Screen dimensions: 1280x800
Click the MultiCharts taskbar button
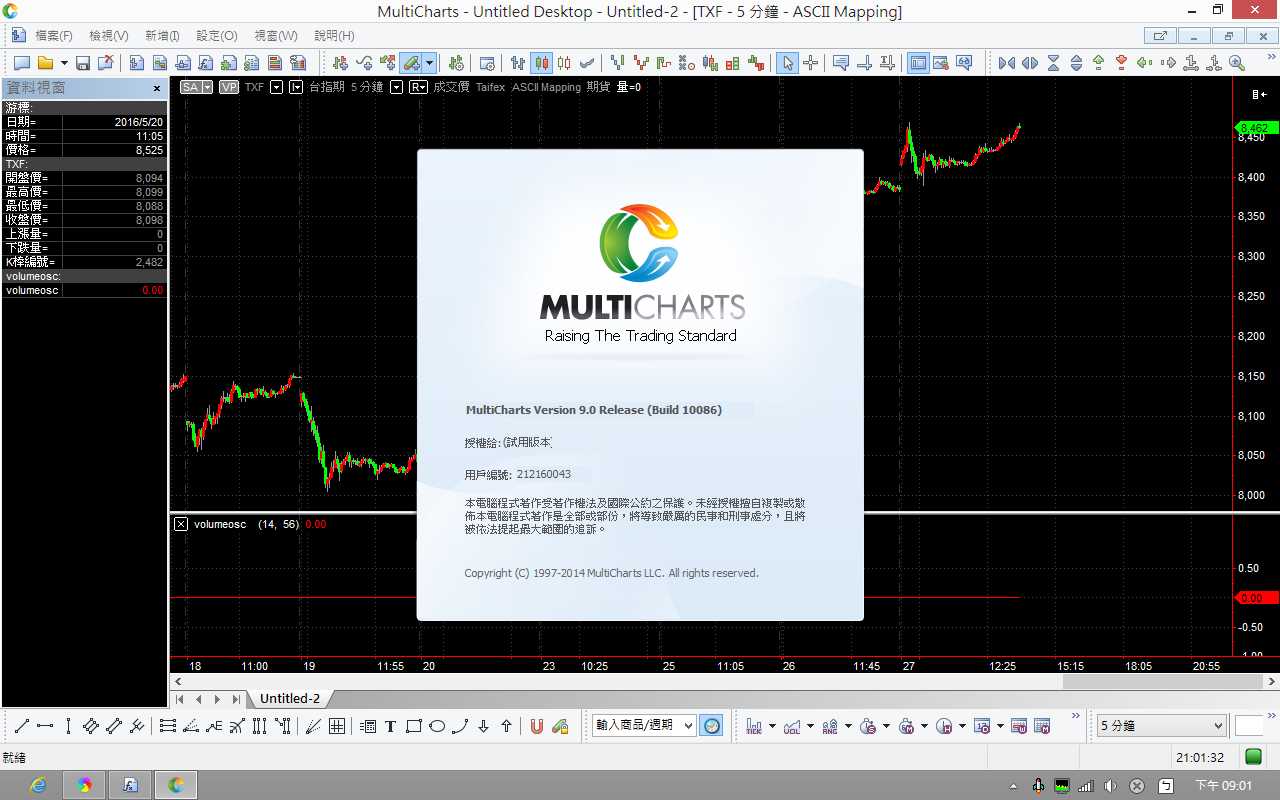pos(176,785)
